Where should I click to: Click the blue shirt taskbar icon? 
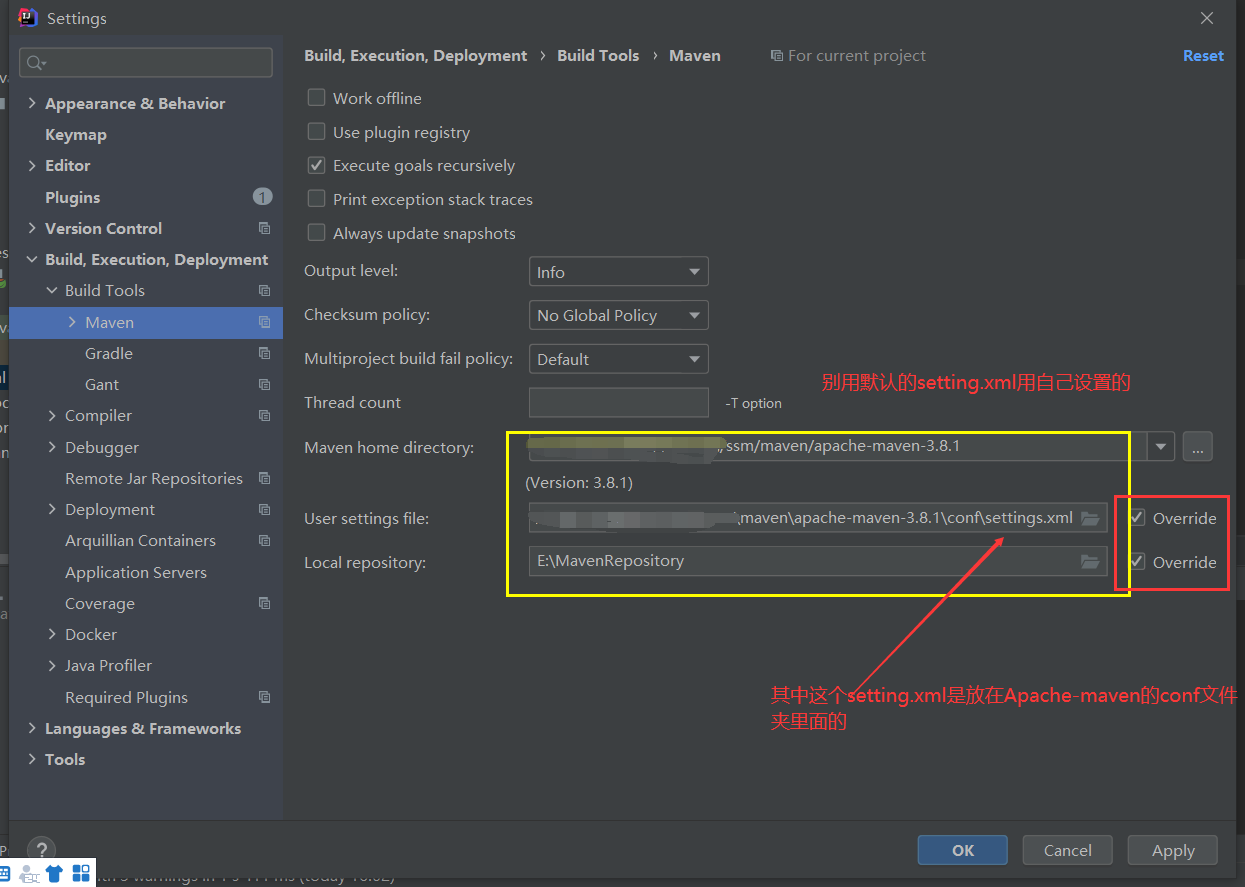(54, 873)
